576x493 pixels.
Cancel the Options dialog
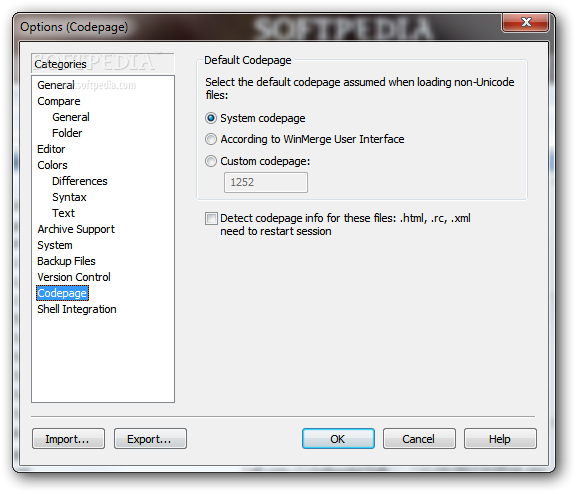[419, 439]
